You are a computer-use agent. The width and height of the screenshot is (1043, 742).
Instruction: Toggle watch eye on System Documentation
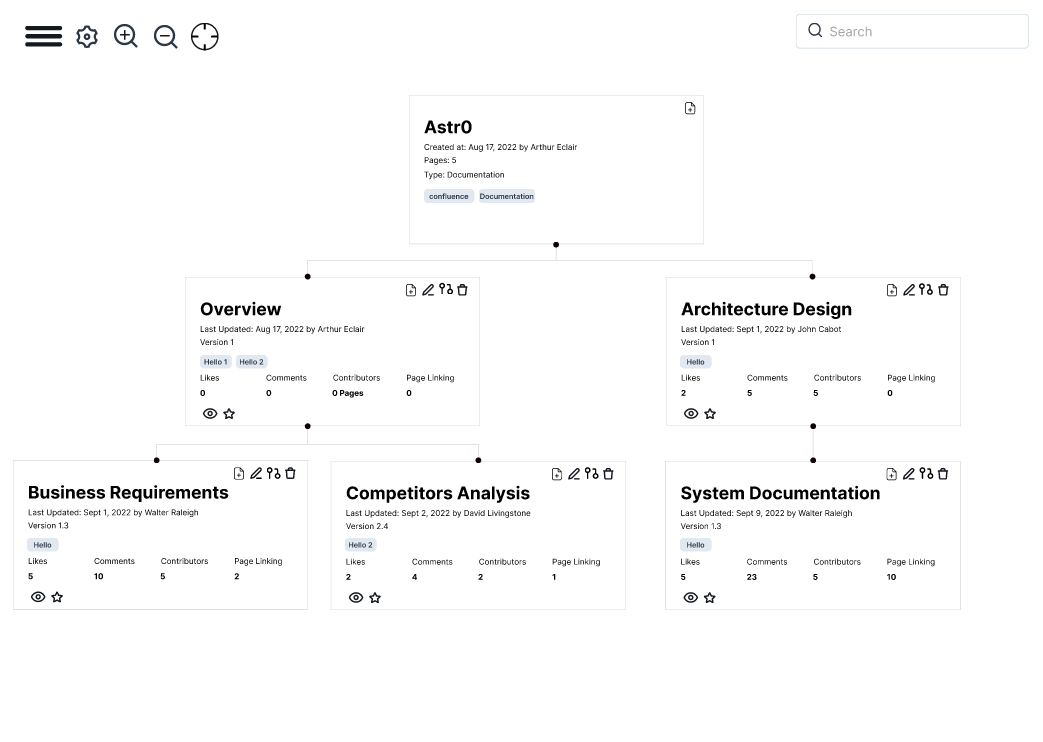691,597
